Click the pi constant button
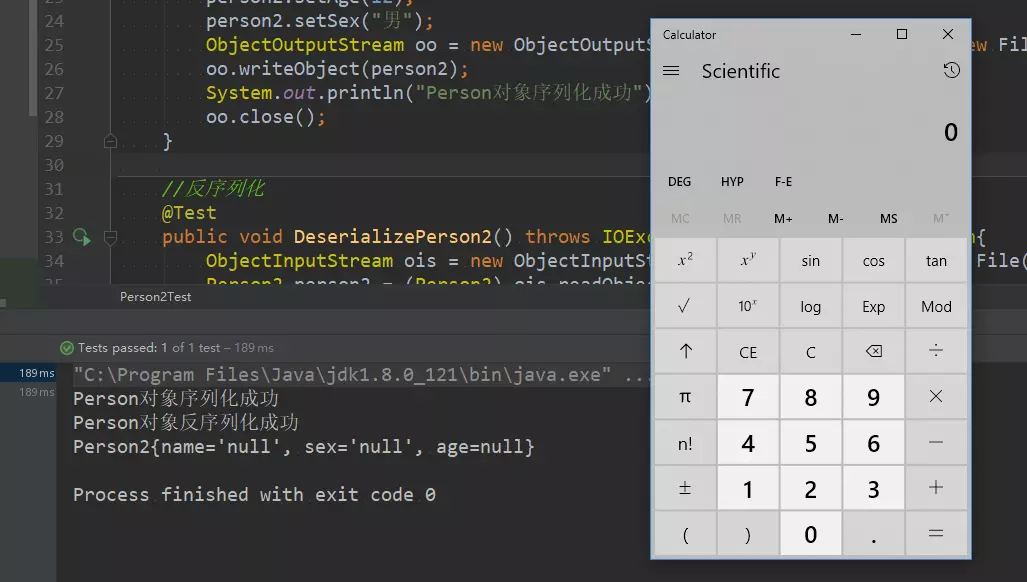 coord(685,397)
